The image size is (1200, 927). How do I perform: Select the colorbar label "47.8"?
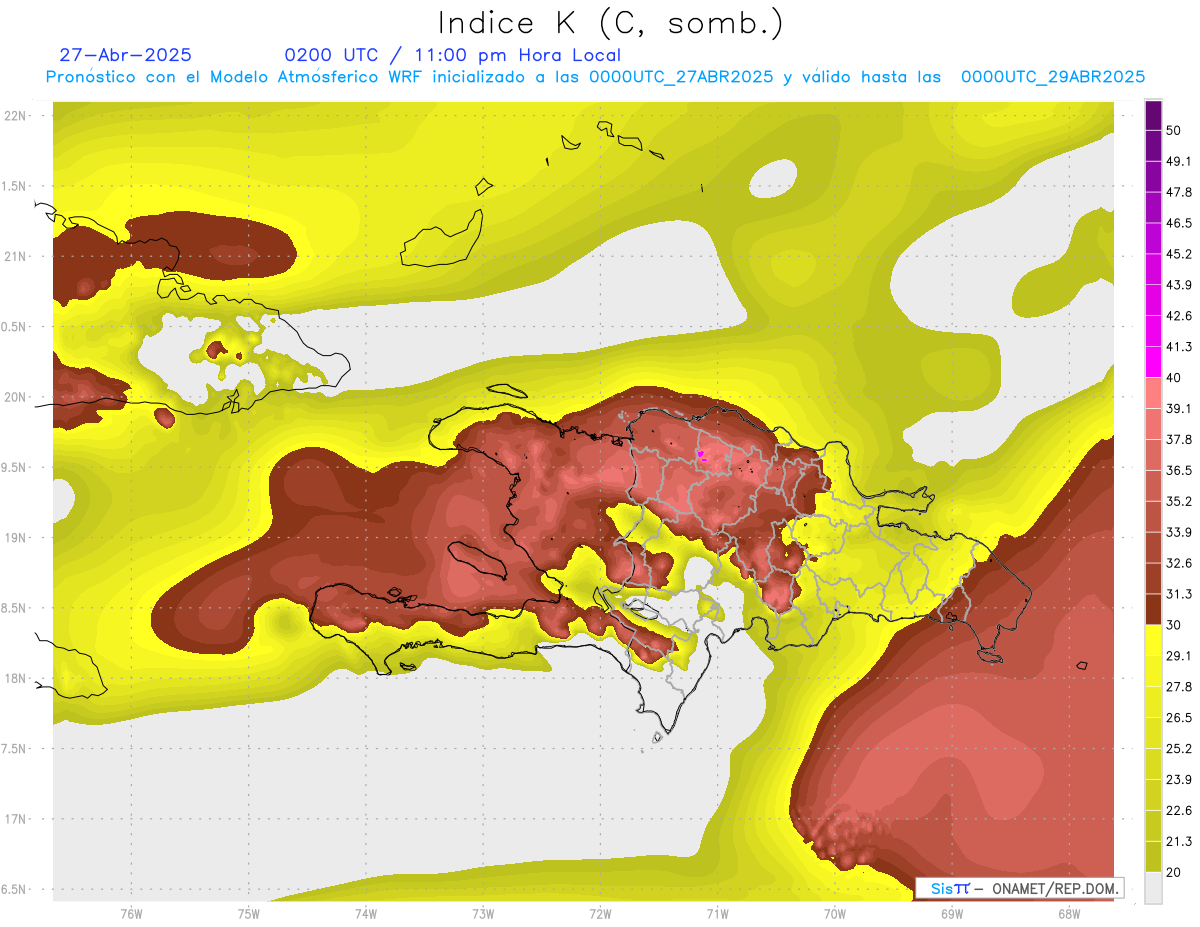point(1178,192)
